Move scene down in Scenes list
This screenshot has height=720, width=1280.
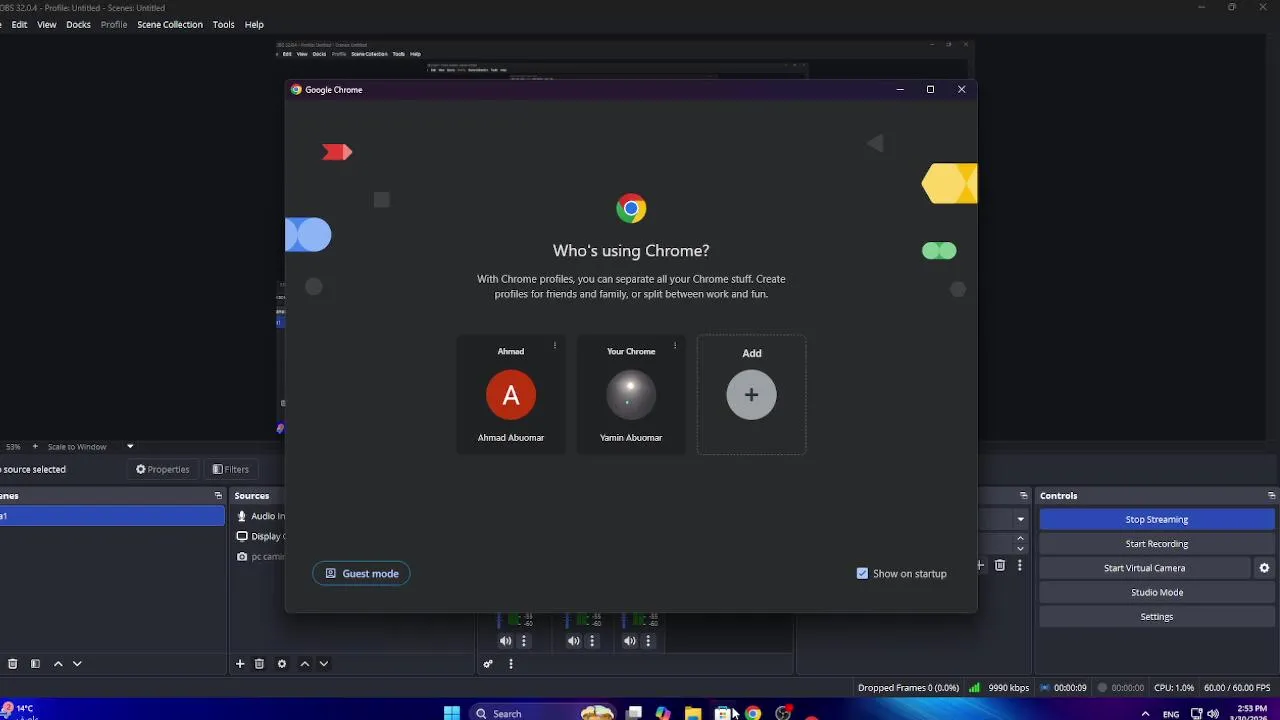tap(77, 664)
